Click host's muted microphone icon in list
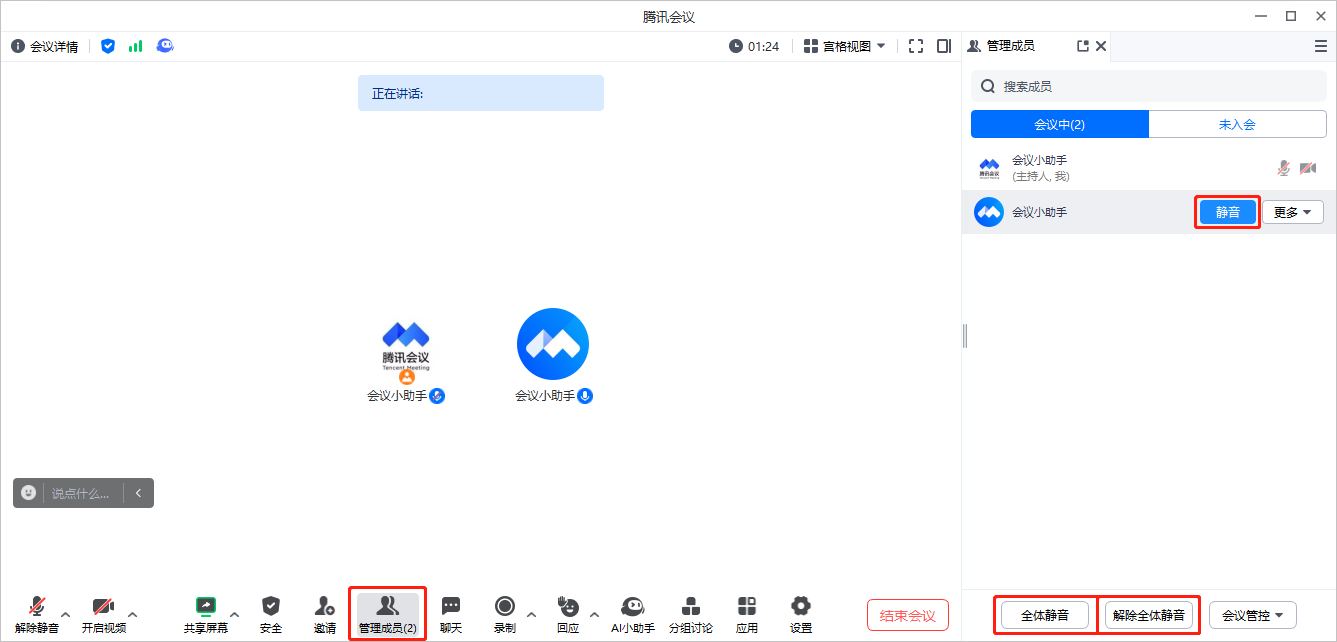The width and height of the screenshot is (1337, 642). coord(1284,168)
